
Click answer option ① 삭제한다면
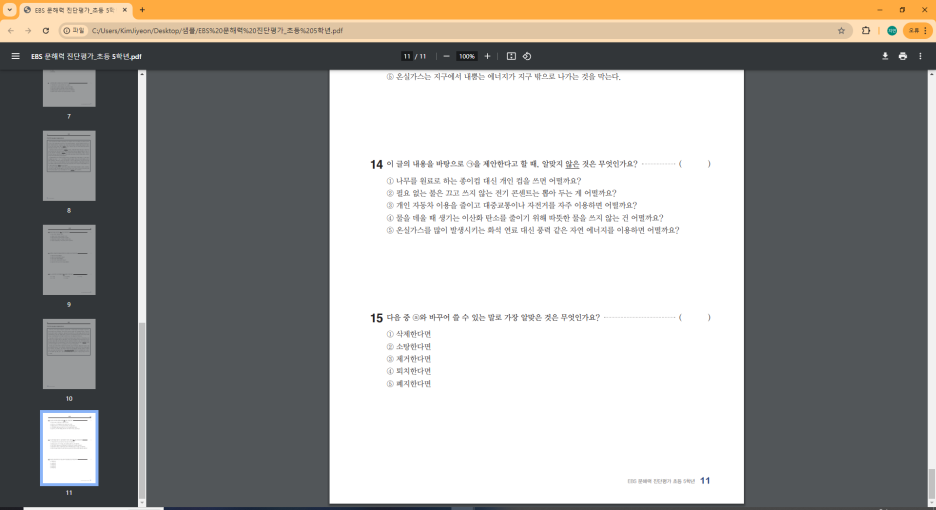click(409, 334)
